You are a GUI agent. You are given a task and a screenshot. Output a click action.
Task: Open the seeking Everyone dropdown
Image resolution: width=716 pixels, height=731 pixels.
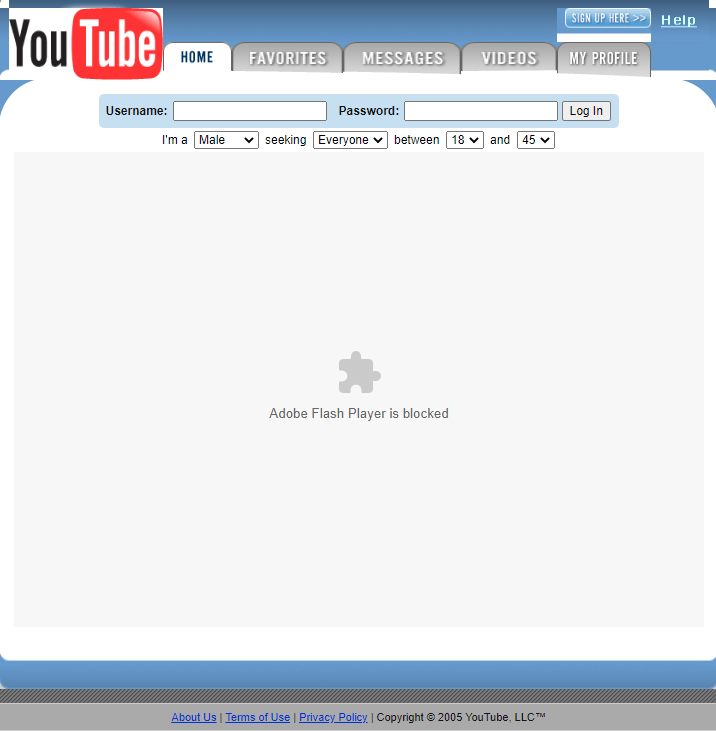point(350,140)
